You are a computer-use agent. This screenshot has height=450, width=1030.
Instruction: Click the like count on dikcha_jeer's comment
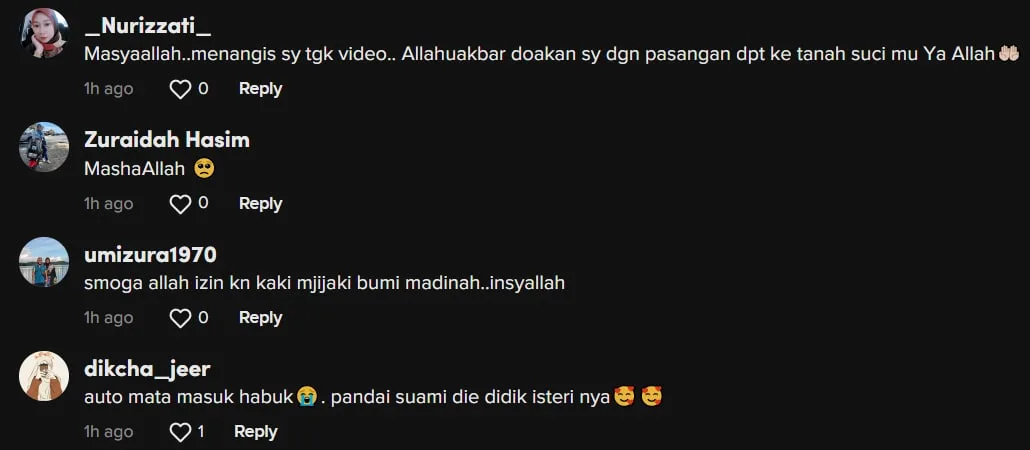tap(201, 432)
